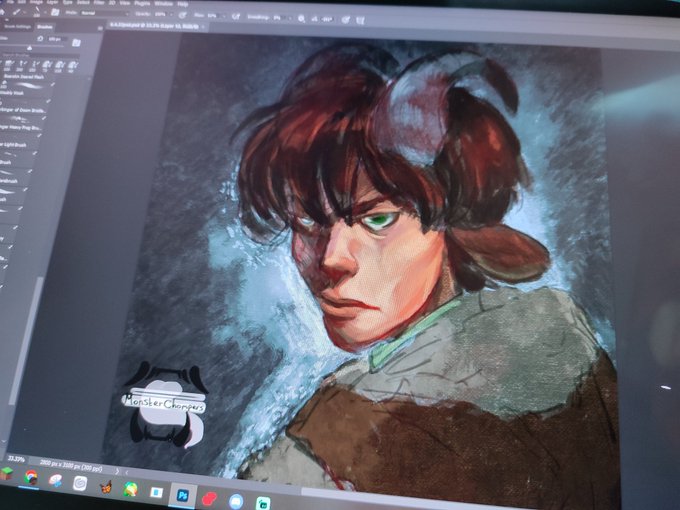Open the Filter menu
The width and height of the screenshot is (680, 510).
(x=98, y=3)
